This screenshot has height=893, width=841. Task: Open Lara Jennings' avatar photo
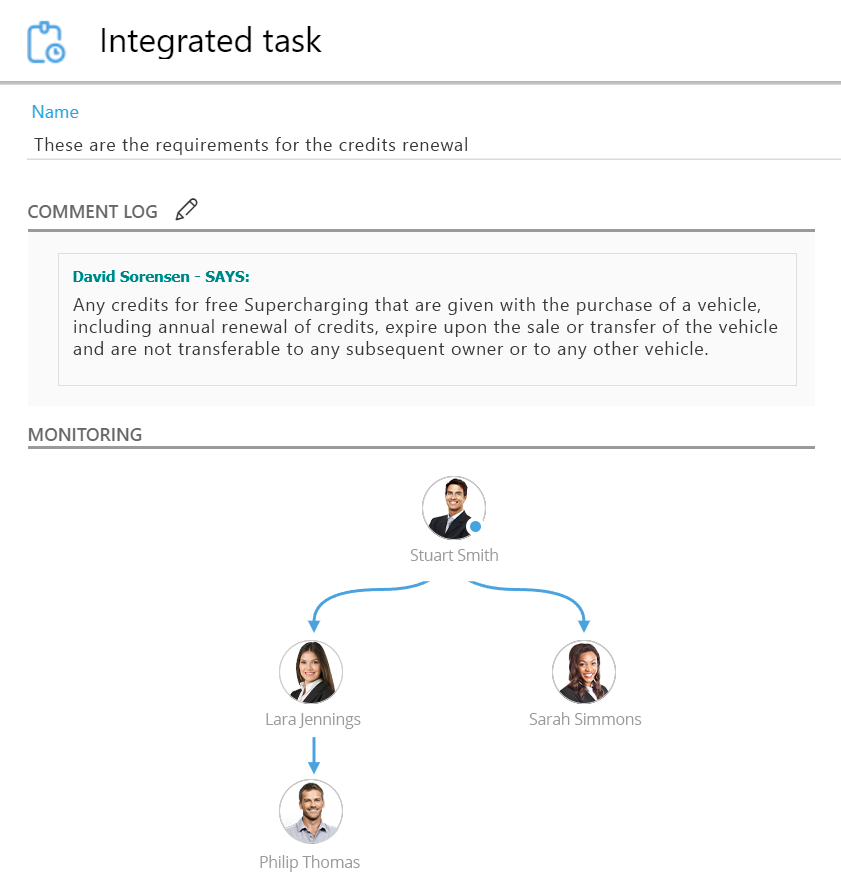click(311, 672)
